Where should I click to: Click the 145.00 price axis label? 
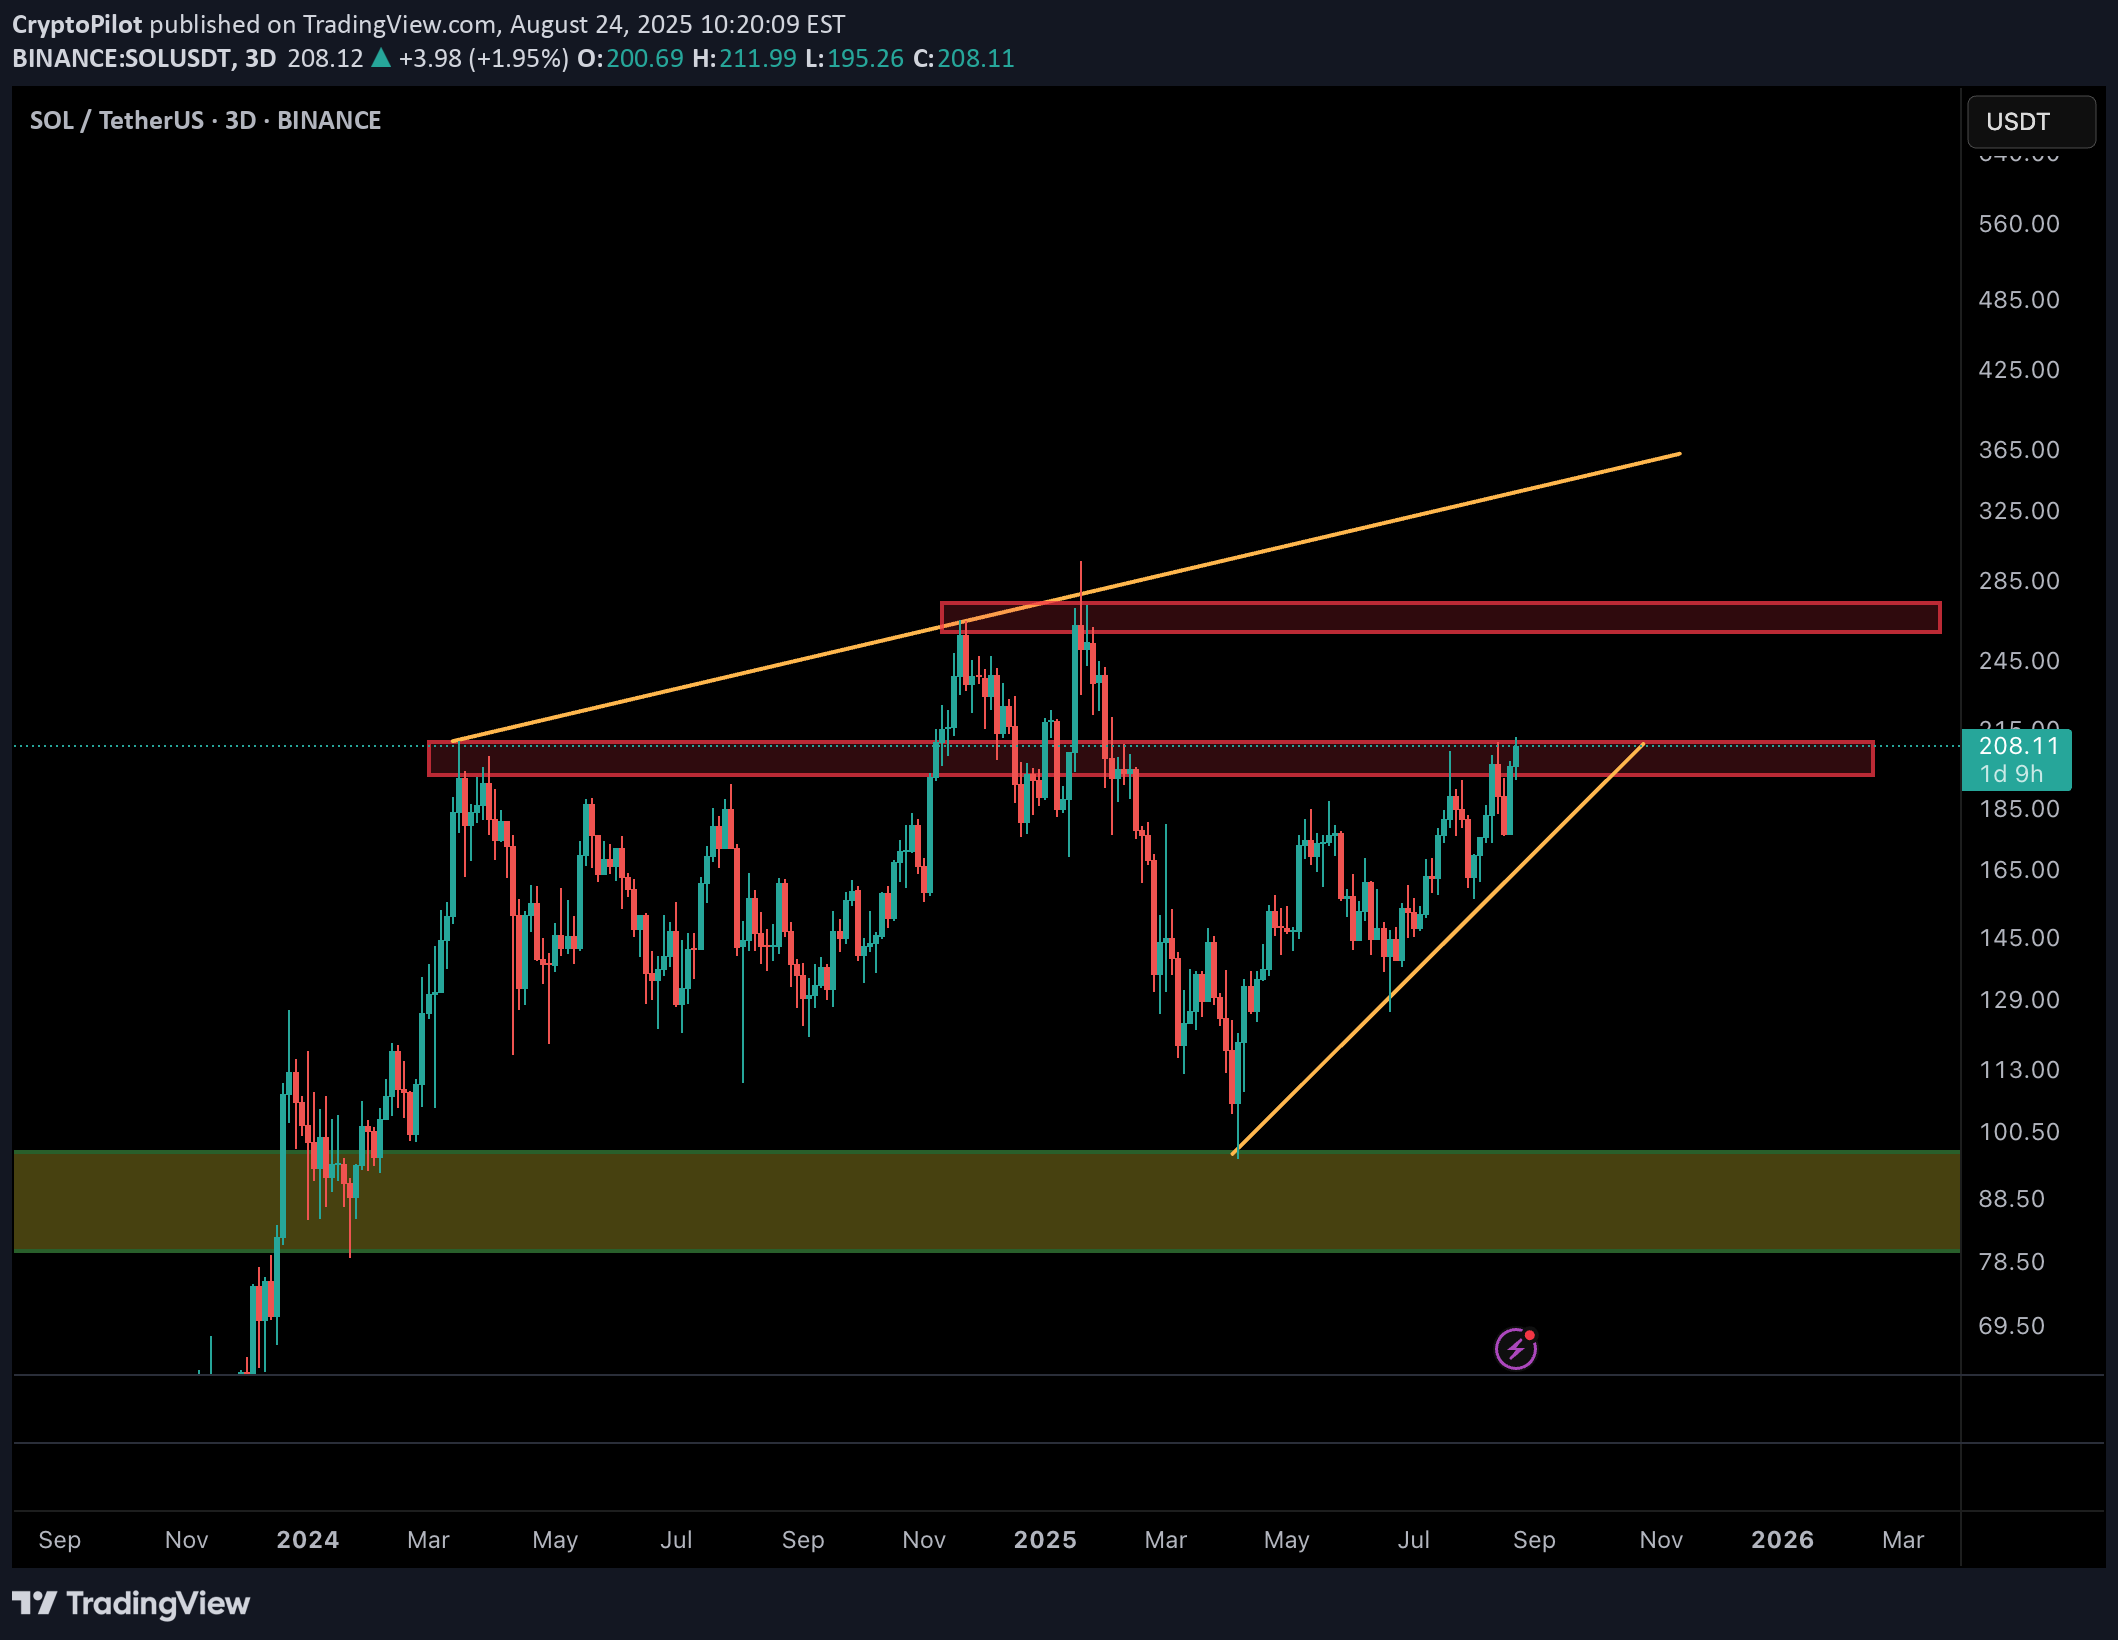pos(2018,938)
